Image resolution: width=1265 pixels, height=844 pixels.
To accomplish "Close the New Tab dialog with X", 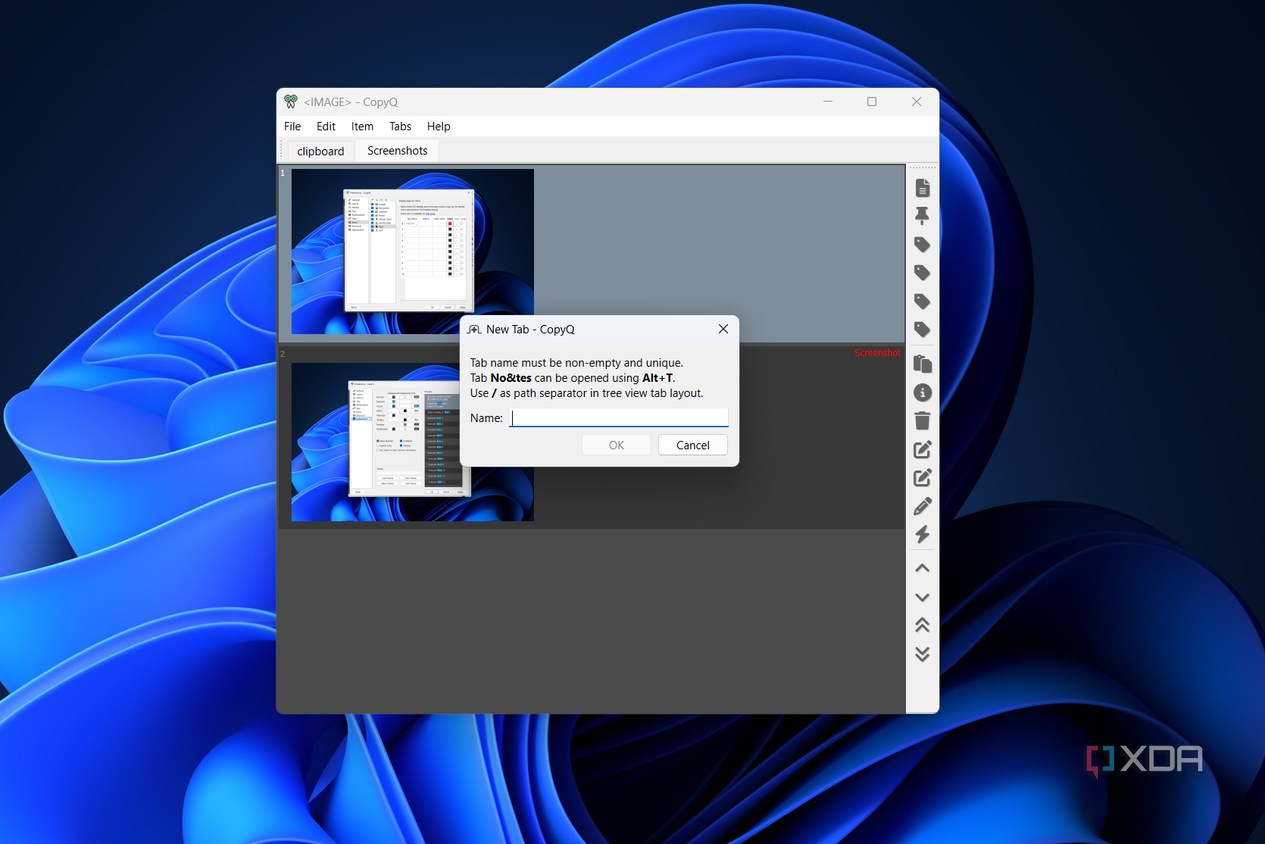I will 723,329.
